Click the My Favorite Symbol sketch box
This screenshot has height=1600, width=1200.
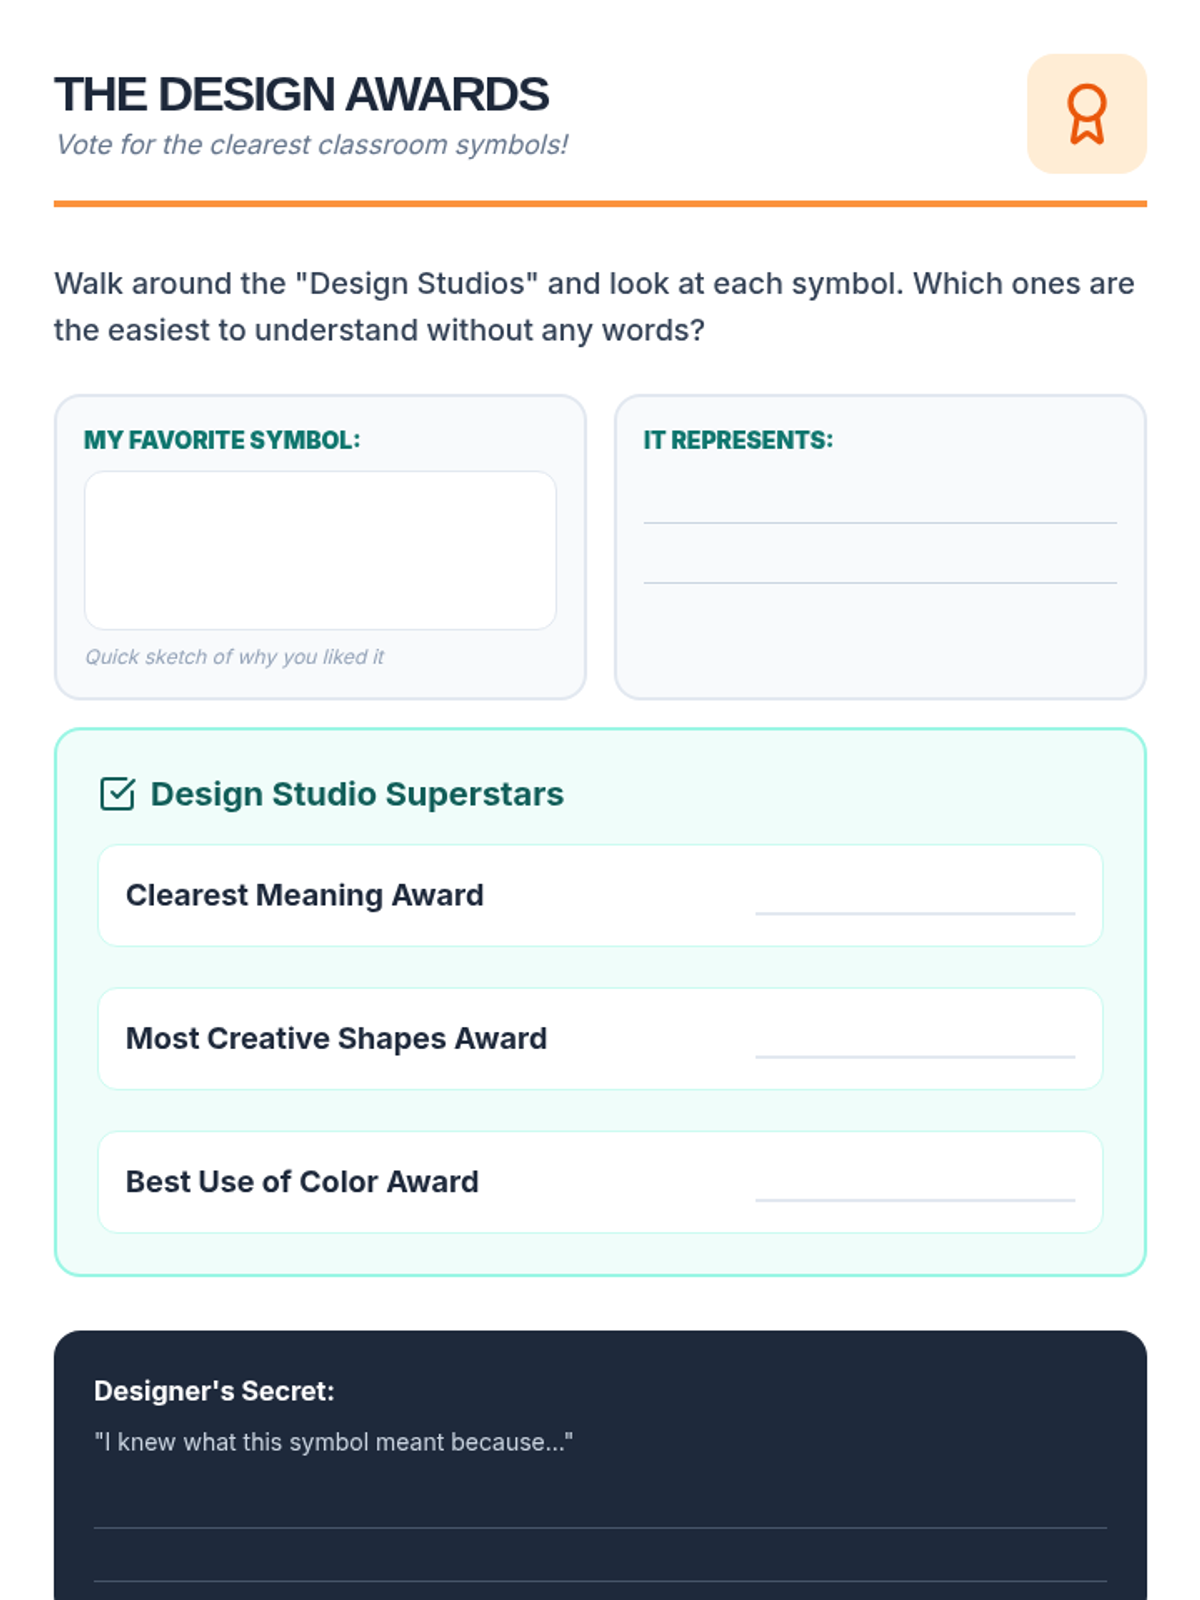(320, 550)
